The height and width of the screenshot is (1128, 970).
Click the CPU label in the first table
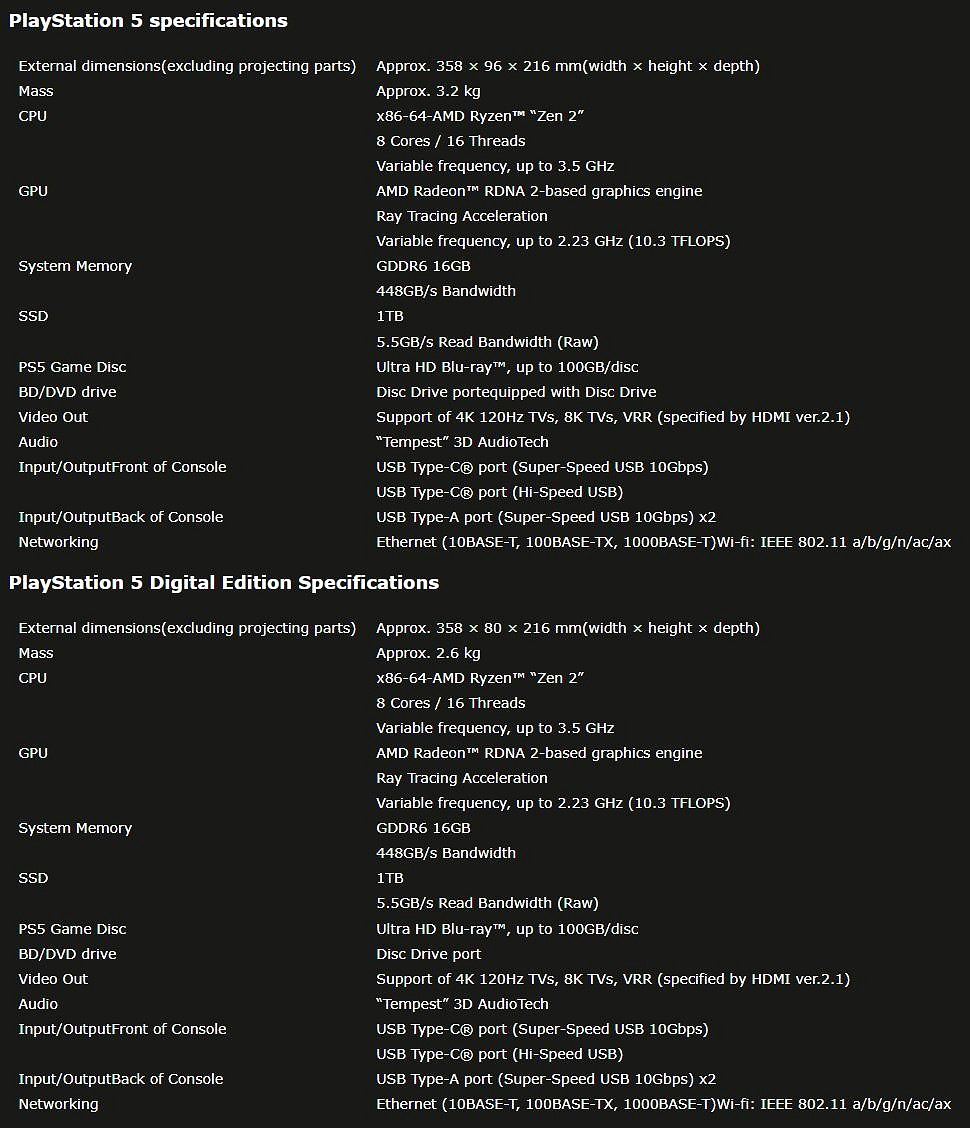point(33,116)
